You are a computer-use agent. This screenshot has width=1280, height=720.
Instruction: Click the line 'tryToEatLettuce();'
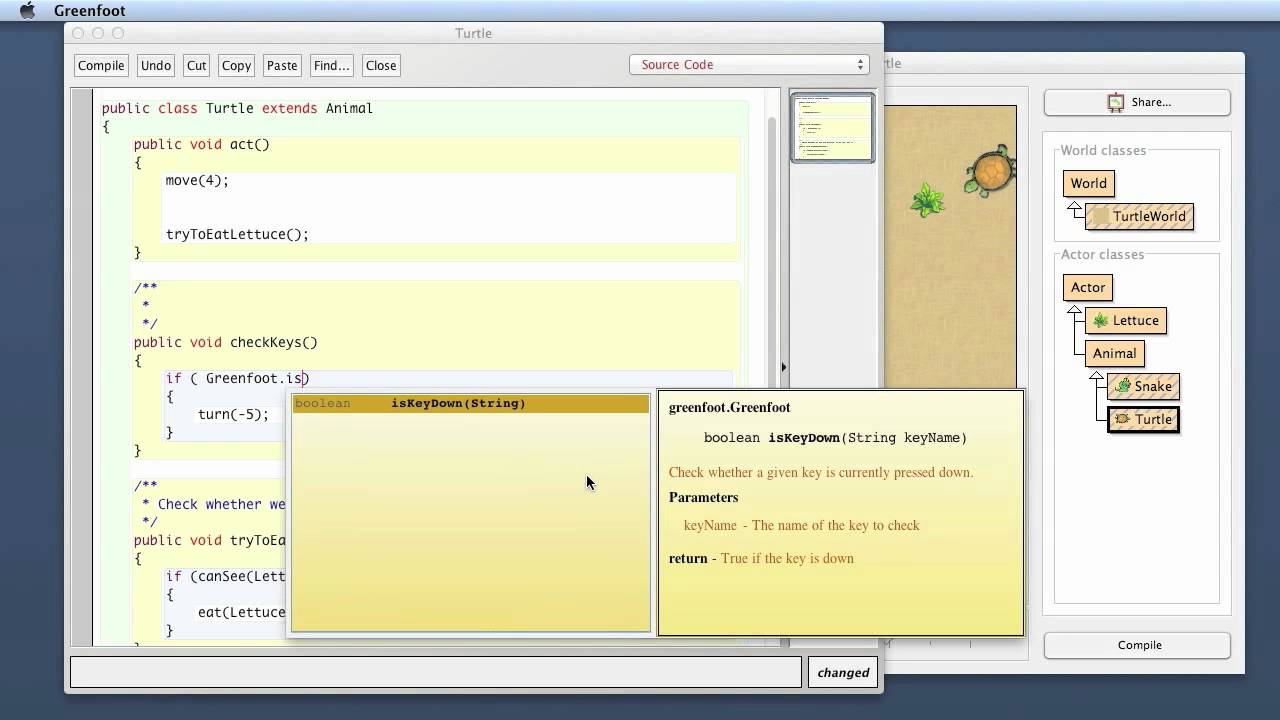(x=237, y=234)
